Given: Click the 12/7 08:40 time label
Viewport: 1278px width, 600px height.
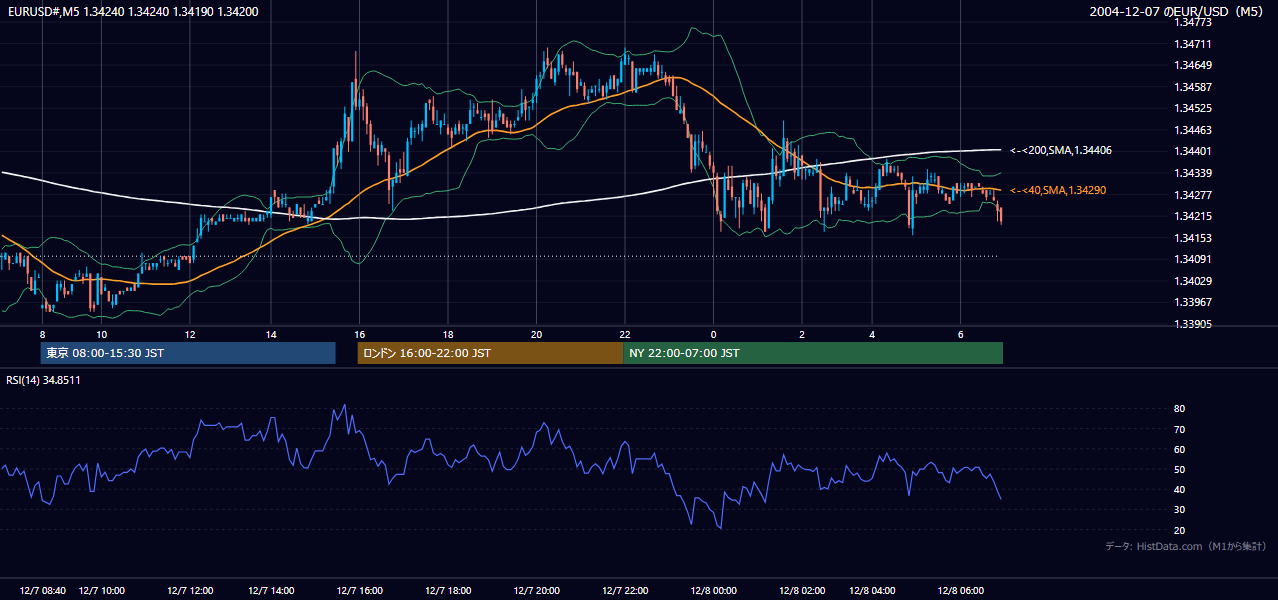Looking at the screenshot, I should coord(43,591).
